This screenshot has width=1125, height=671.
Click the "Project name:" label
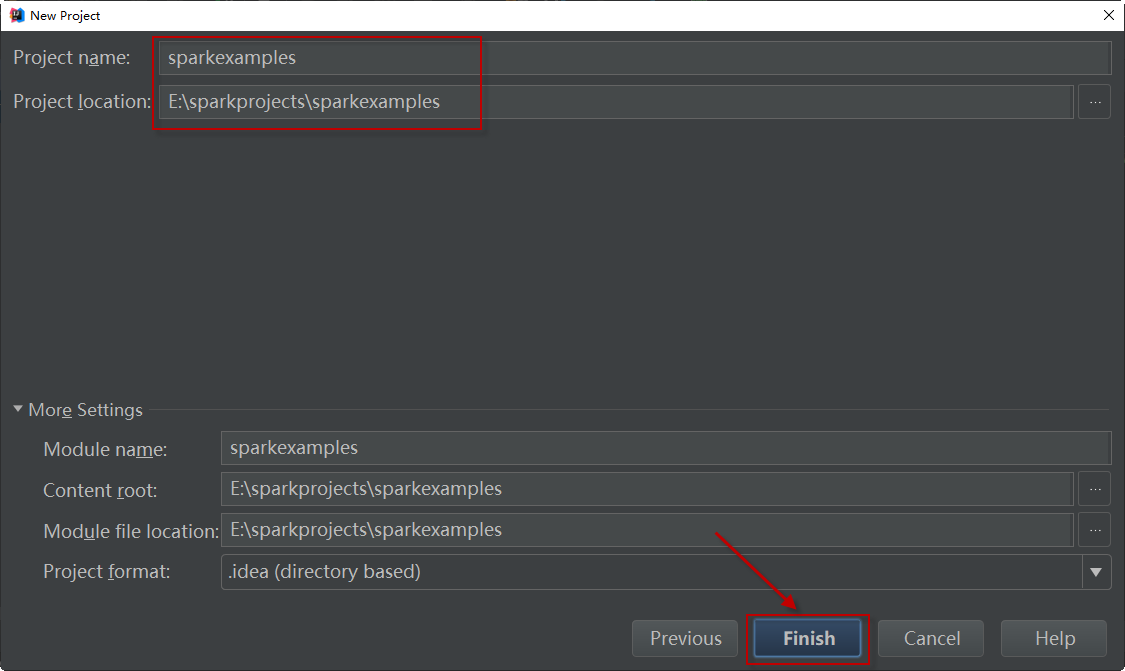tap(72, 58)
